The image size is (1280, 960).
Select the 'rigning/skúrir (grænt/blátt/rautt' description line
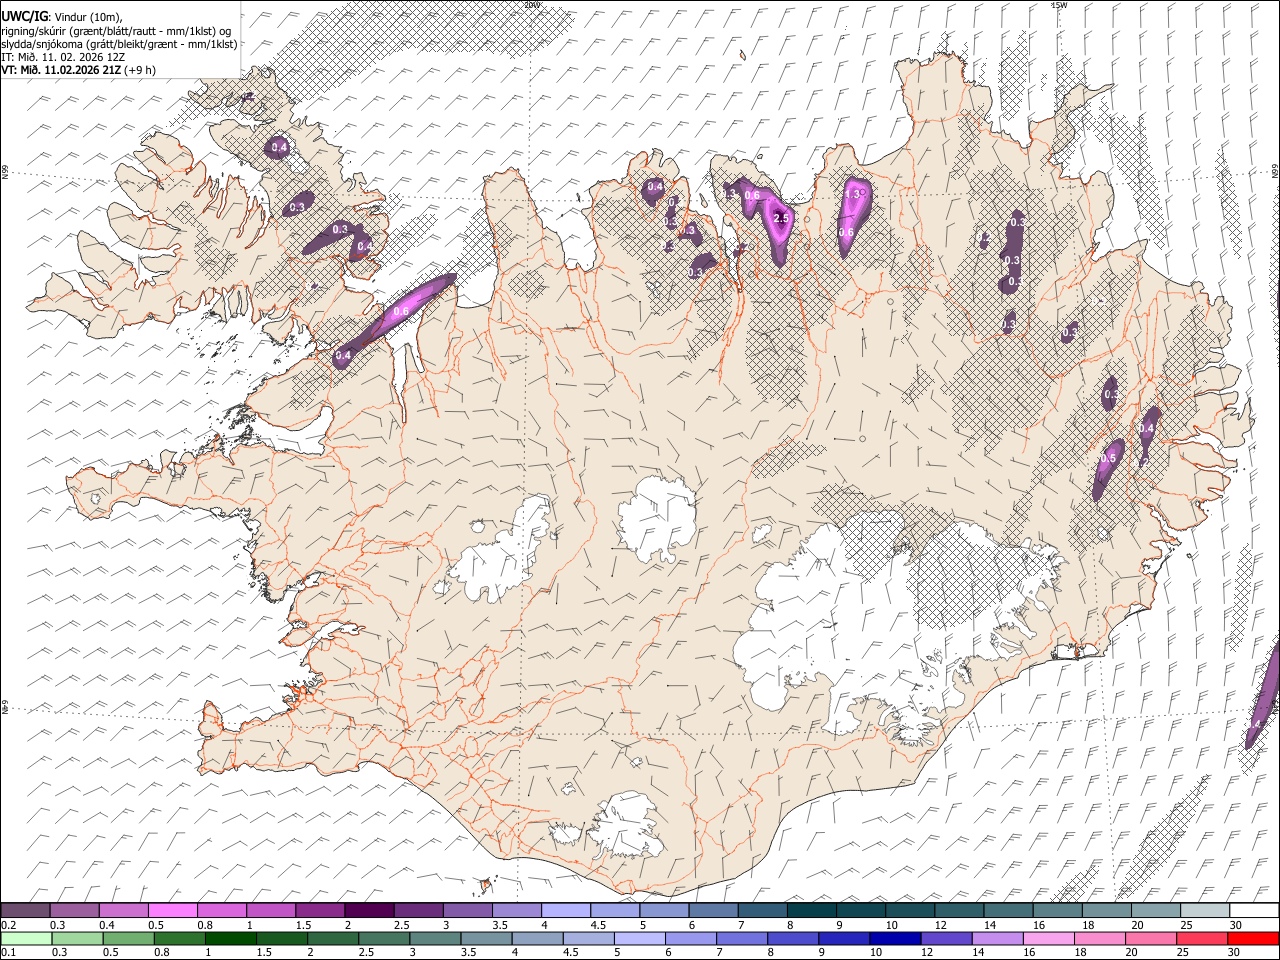[x=116, y=30]
